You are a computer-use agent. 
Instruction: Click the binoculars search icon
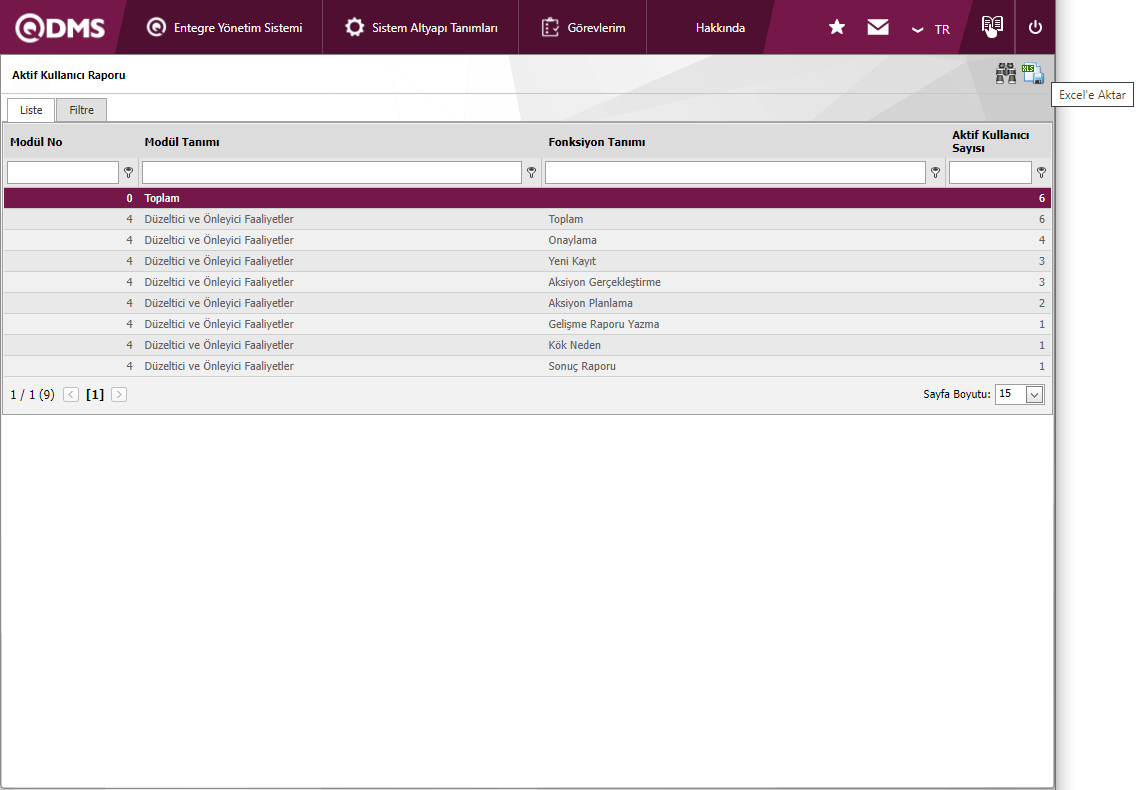[x=1005, y=74]
